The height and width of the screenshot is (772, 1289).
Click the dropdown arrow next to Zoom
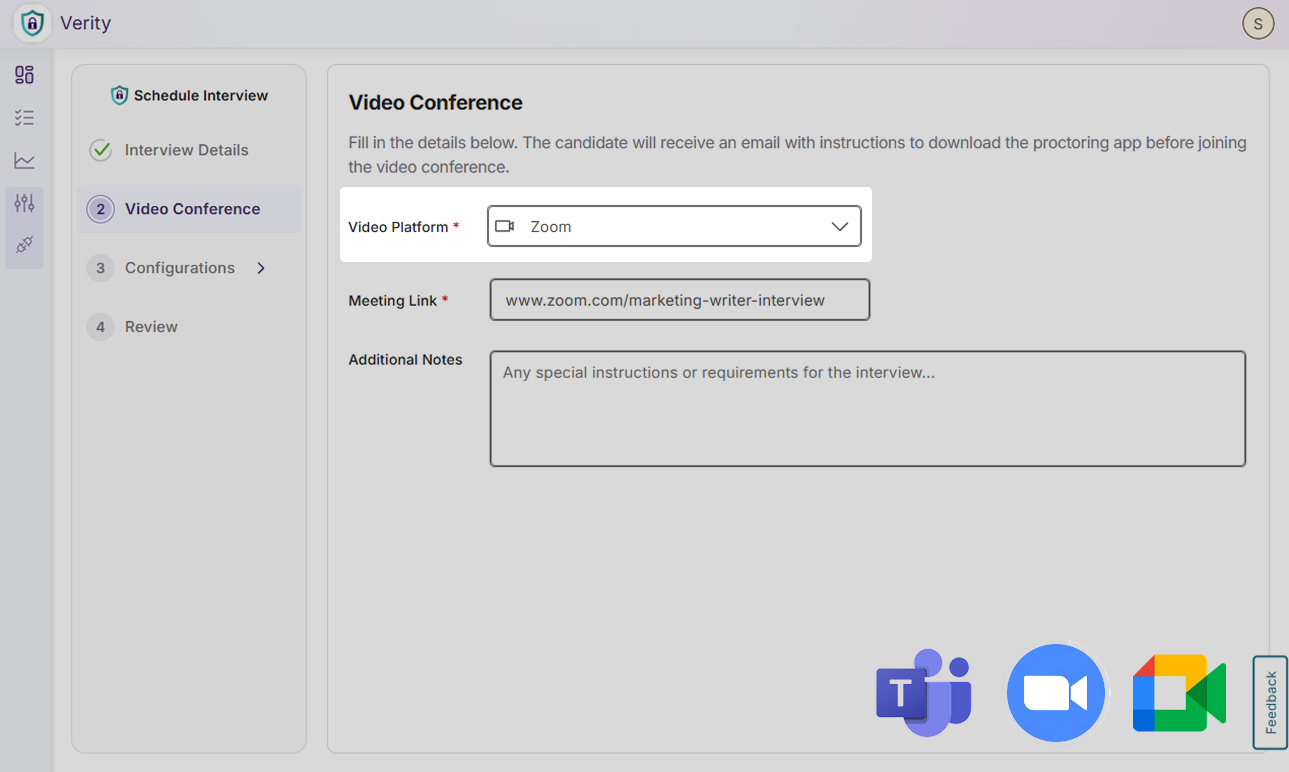pyautogui.click(x=840, y=226)
